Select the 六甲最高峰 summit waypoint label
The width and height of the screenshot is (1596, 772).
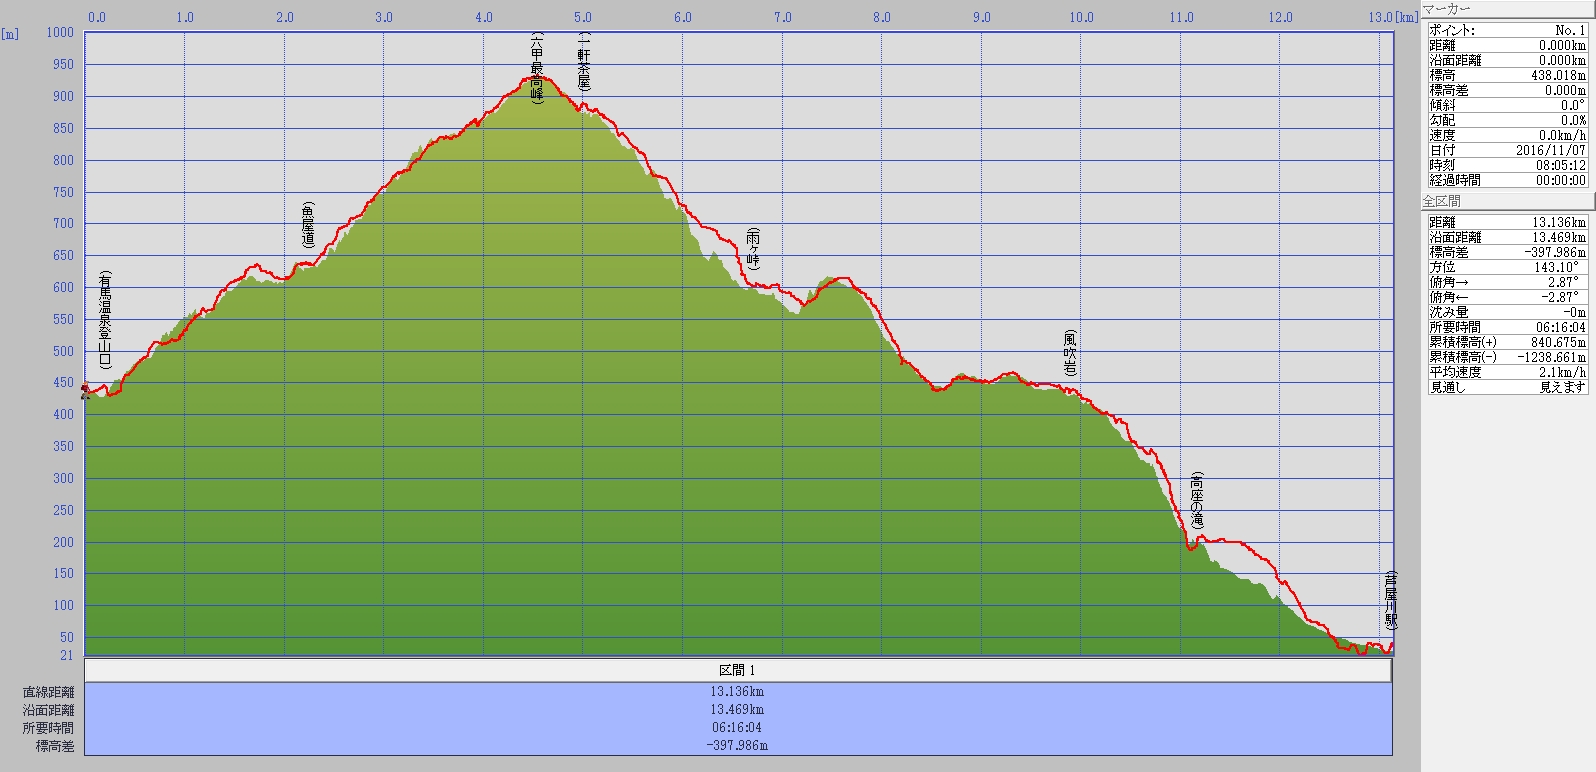point(537,69)
